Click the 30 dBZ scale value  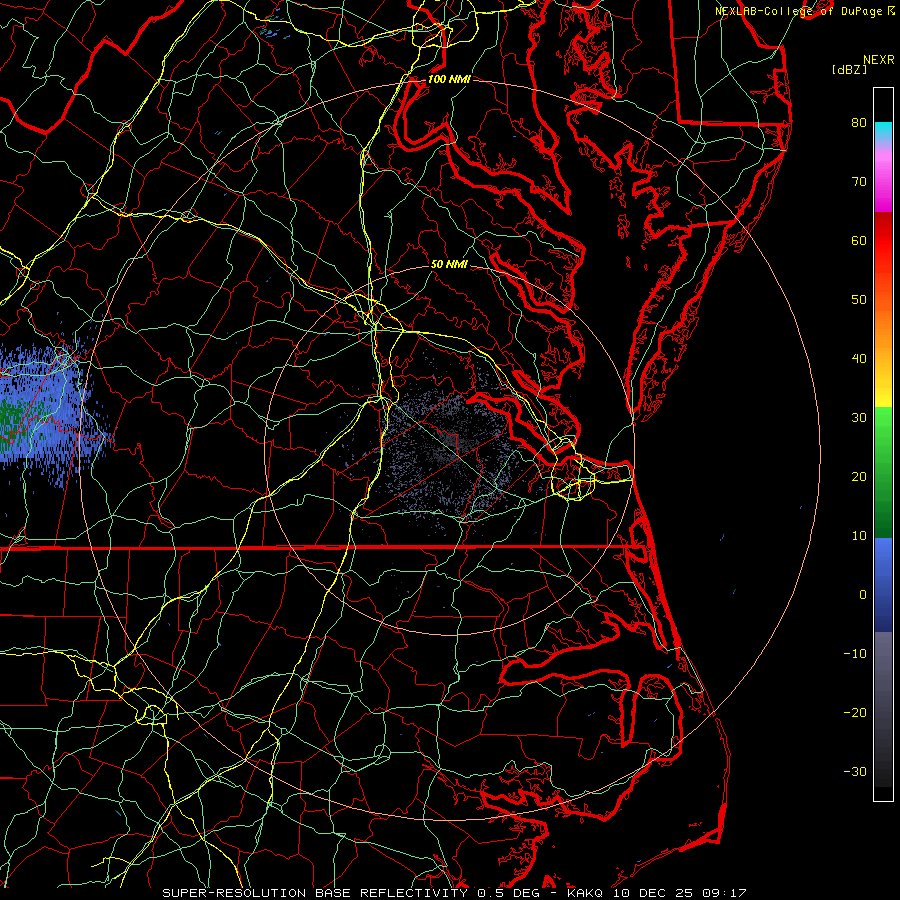point(859,417)
